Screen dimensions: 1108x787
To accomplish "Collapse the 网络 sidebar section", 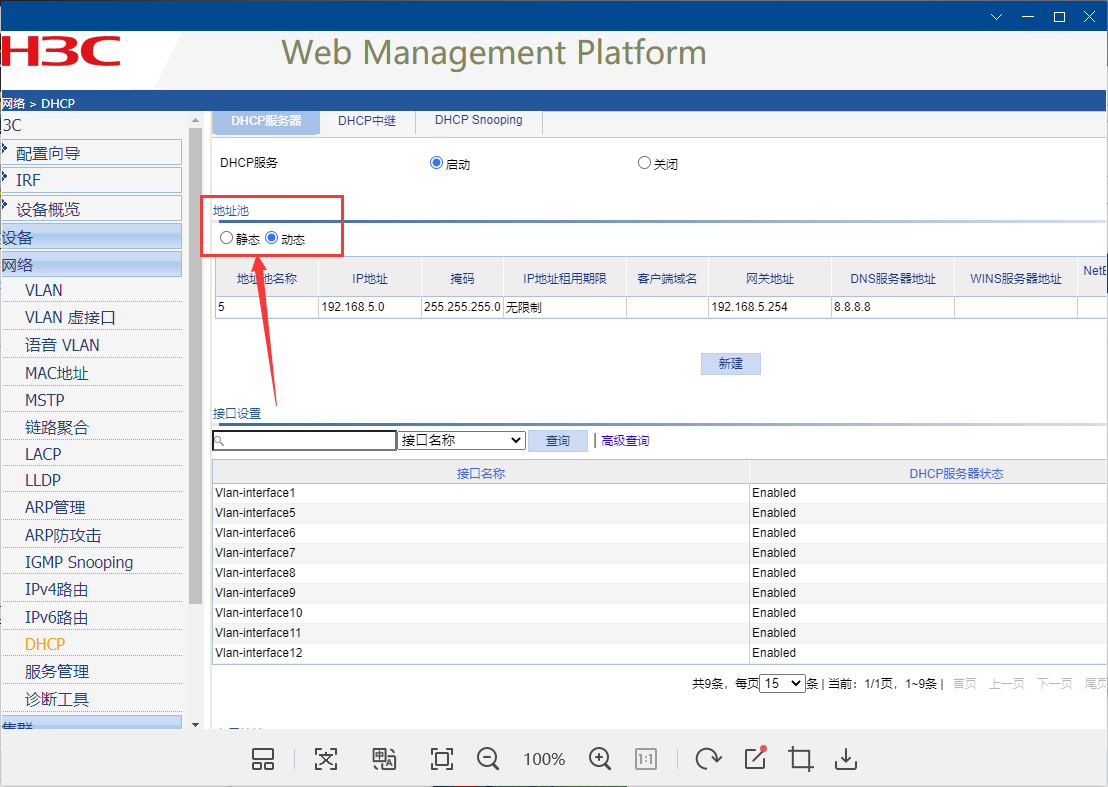I will coord(91,265).
